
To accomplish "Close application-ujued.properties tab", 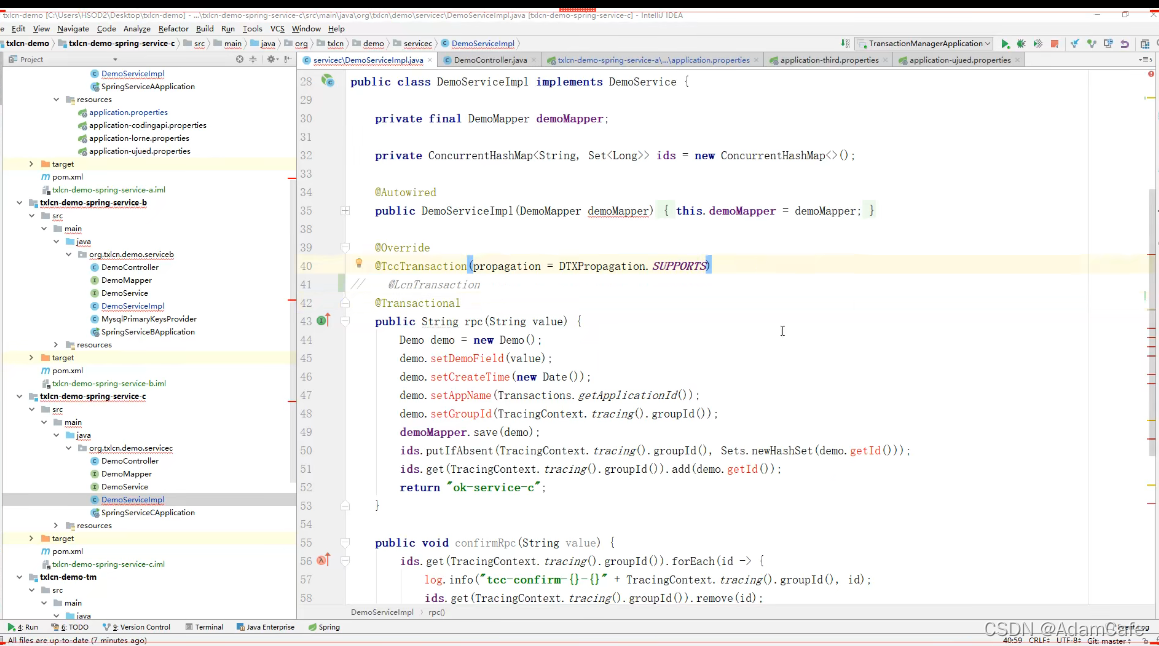I will coord(1018,61).
